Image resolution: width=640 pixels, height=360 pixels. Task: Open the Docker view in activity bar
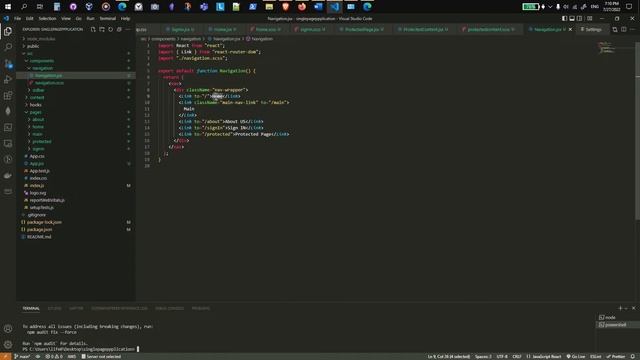[x=8, y=175]
